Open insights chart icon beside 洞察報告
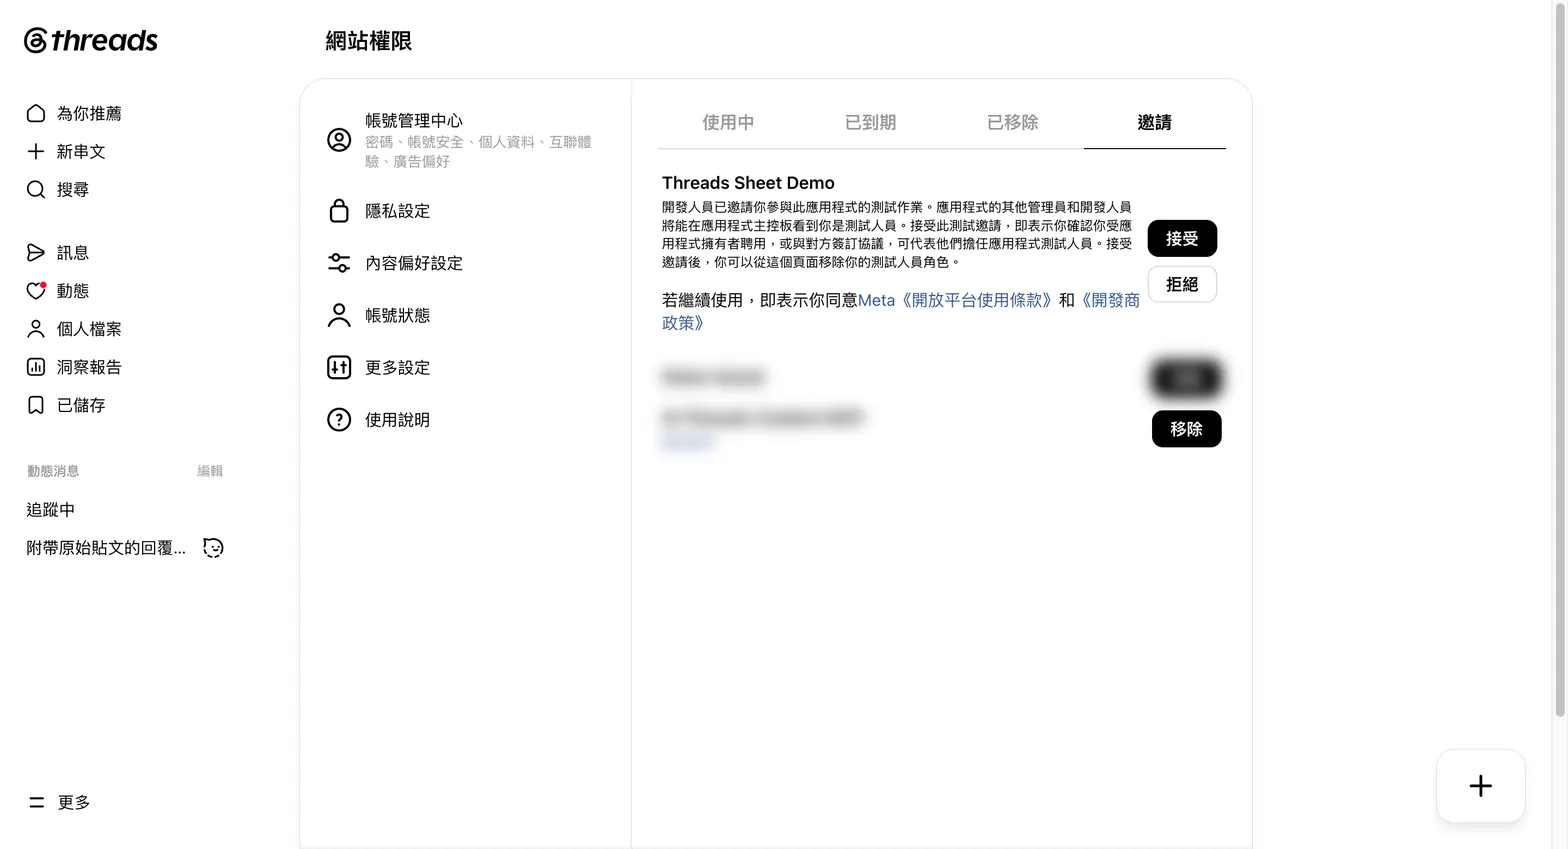This screenshot has height=849, width=1568. [x=36, y=367]
